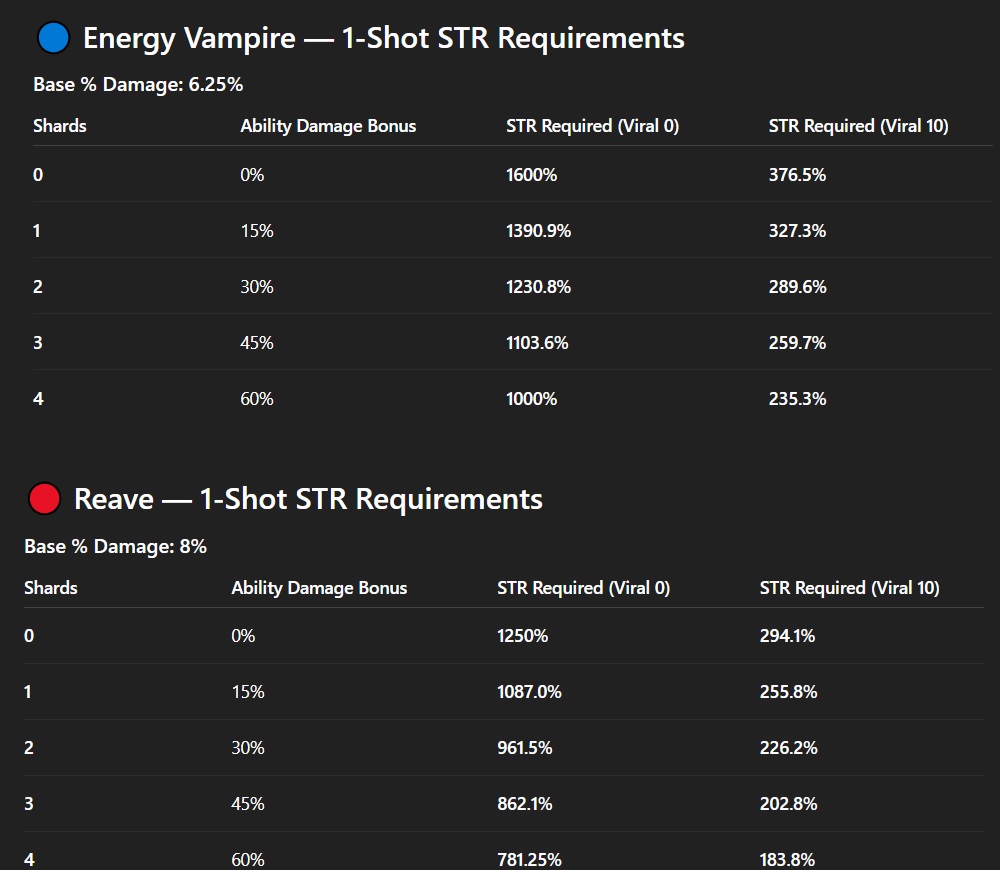Viewport: 1000px width, 870px height.
Task: Click the text 'Base % Damage: 6.25%'
Action: tap(138, 85)
